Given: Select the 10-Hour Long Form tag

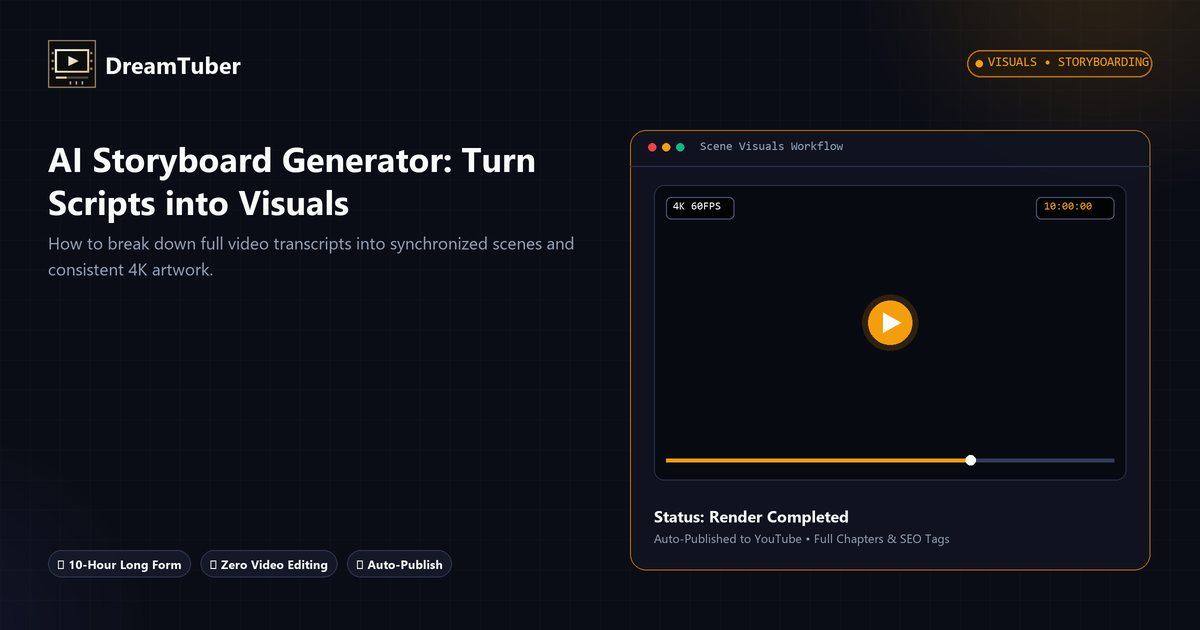Looking at the screenshot, I should [120, 565].
